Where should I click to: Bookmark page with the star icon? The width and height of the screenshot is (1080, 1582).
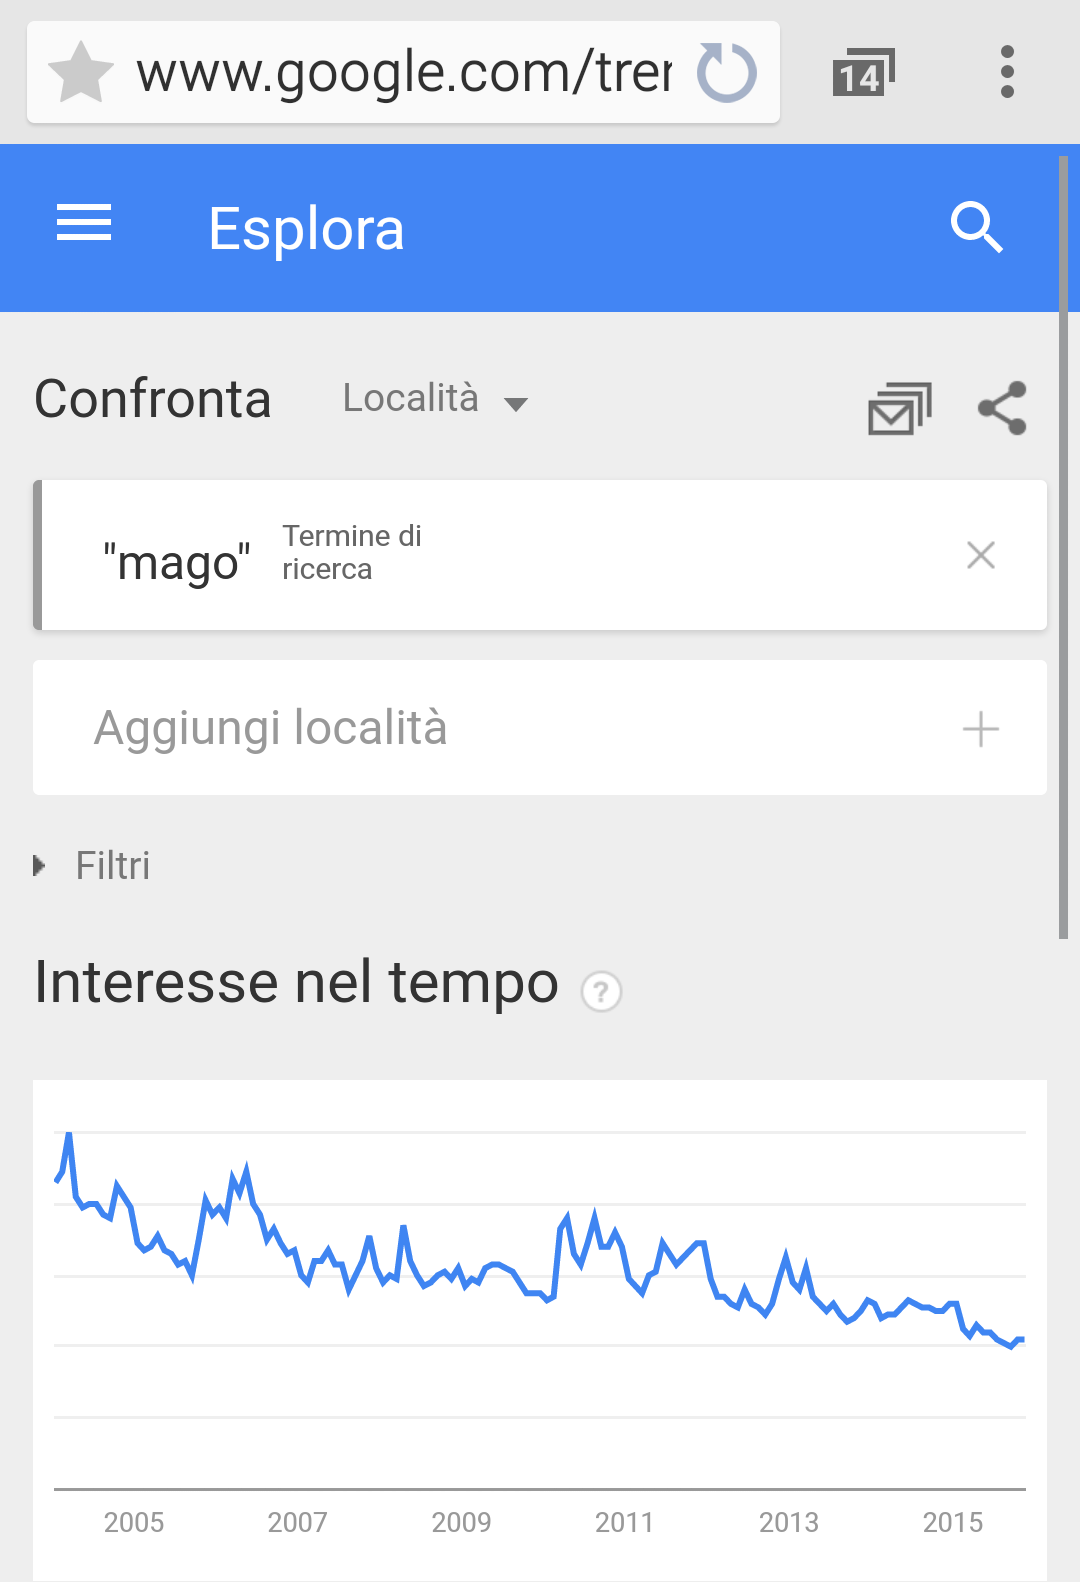point(81,72)
